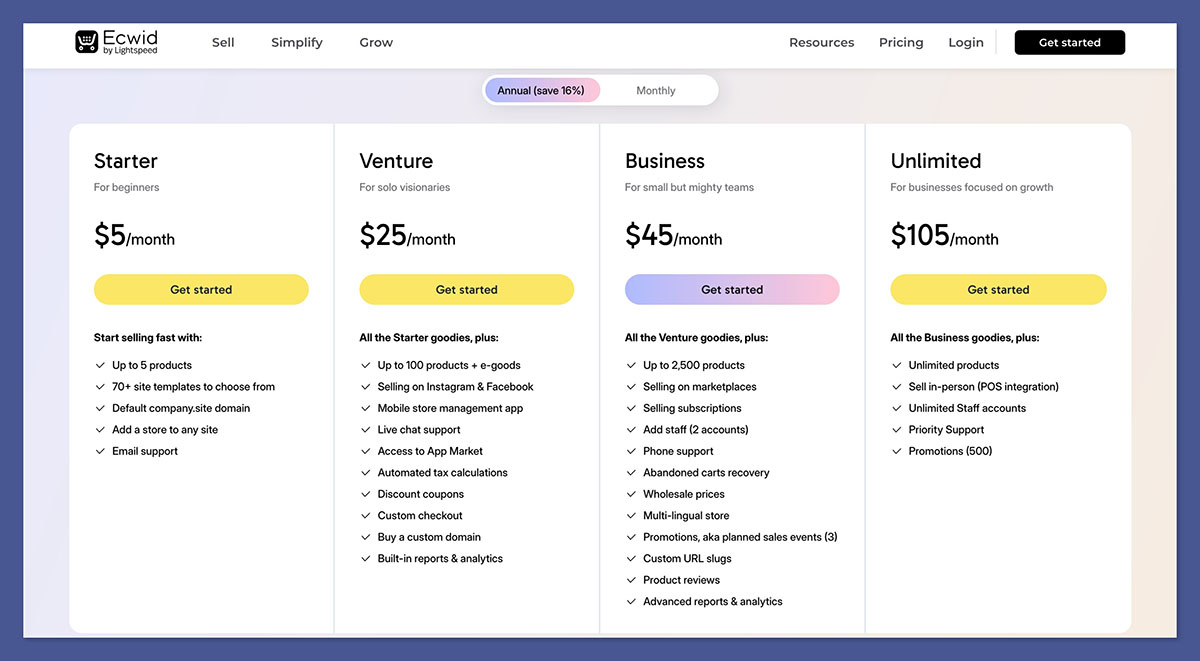Click the checkmark next to "Discount coupons"
1200x661 pixels.
click(366, 494)
